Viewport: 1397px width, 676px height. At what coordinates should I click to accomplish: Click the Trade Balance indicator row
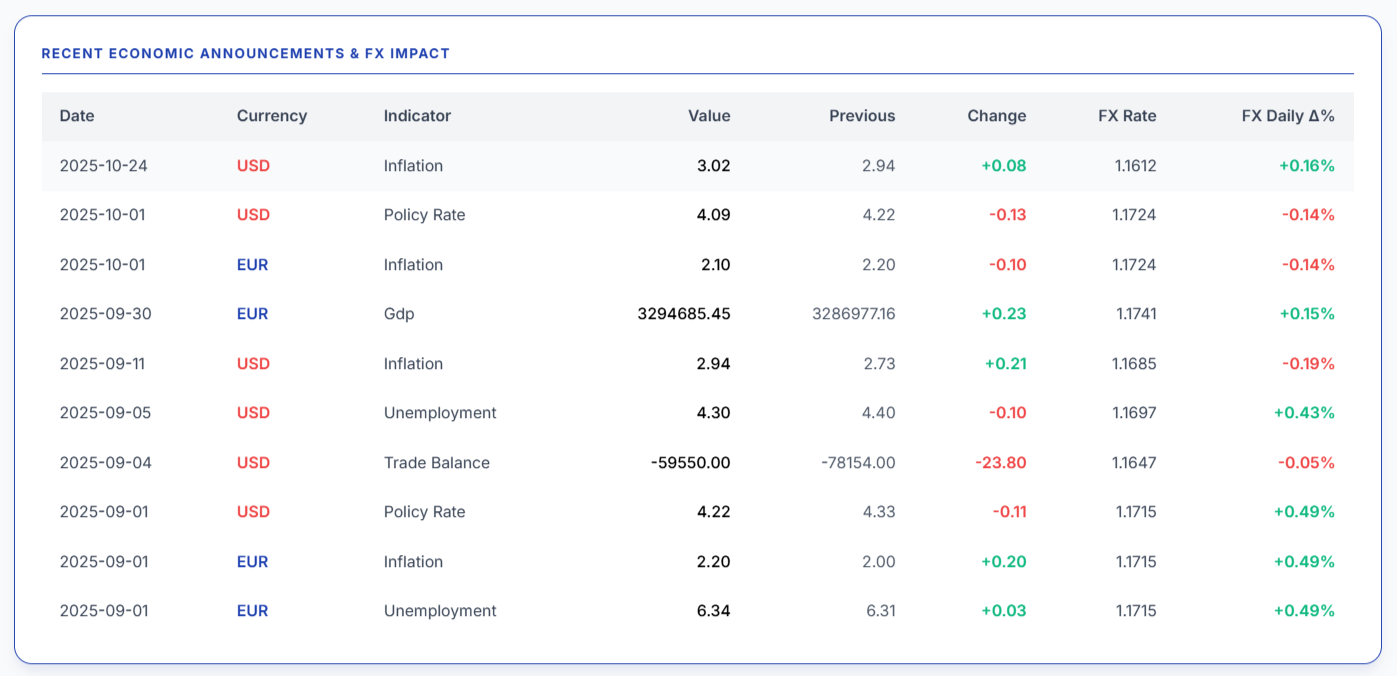click(x=437, y=462)
